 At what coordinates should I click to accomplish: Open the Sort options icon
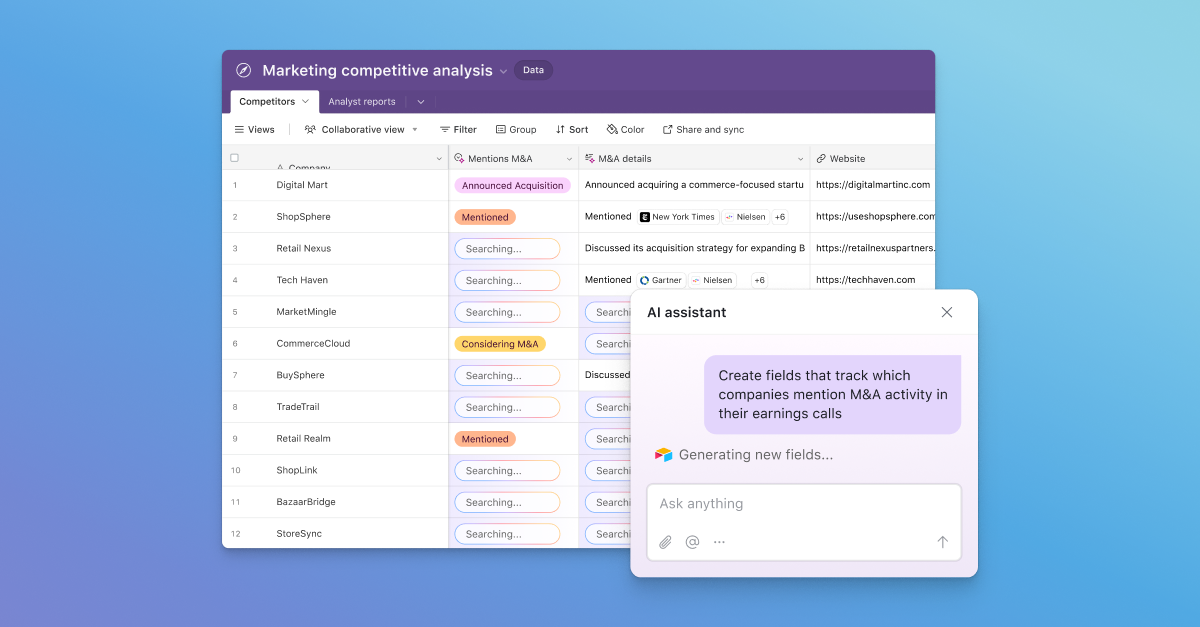[558, 129]
